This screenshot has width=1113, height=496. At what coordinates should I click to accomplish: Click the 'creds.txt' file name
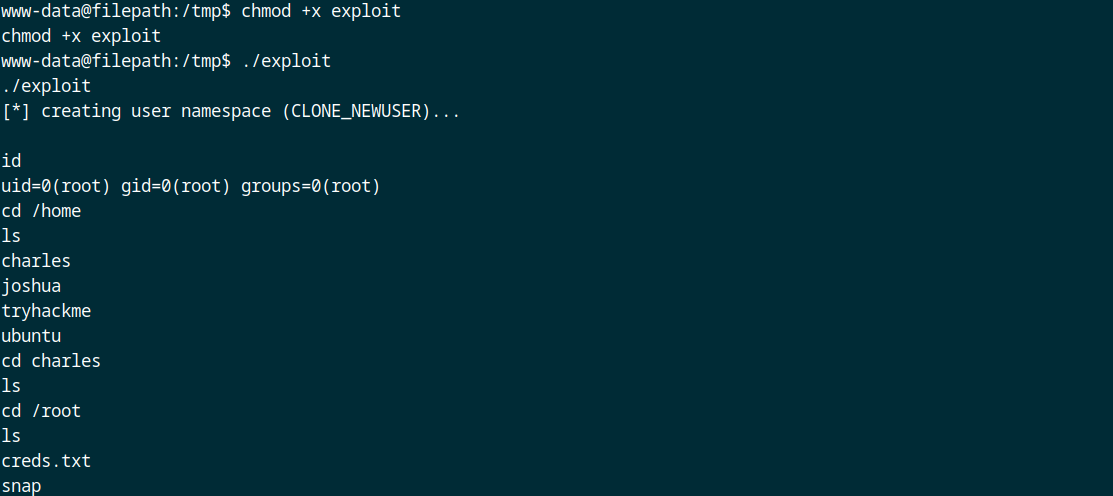tap(46, 461)
